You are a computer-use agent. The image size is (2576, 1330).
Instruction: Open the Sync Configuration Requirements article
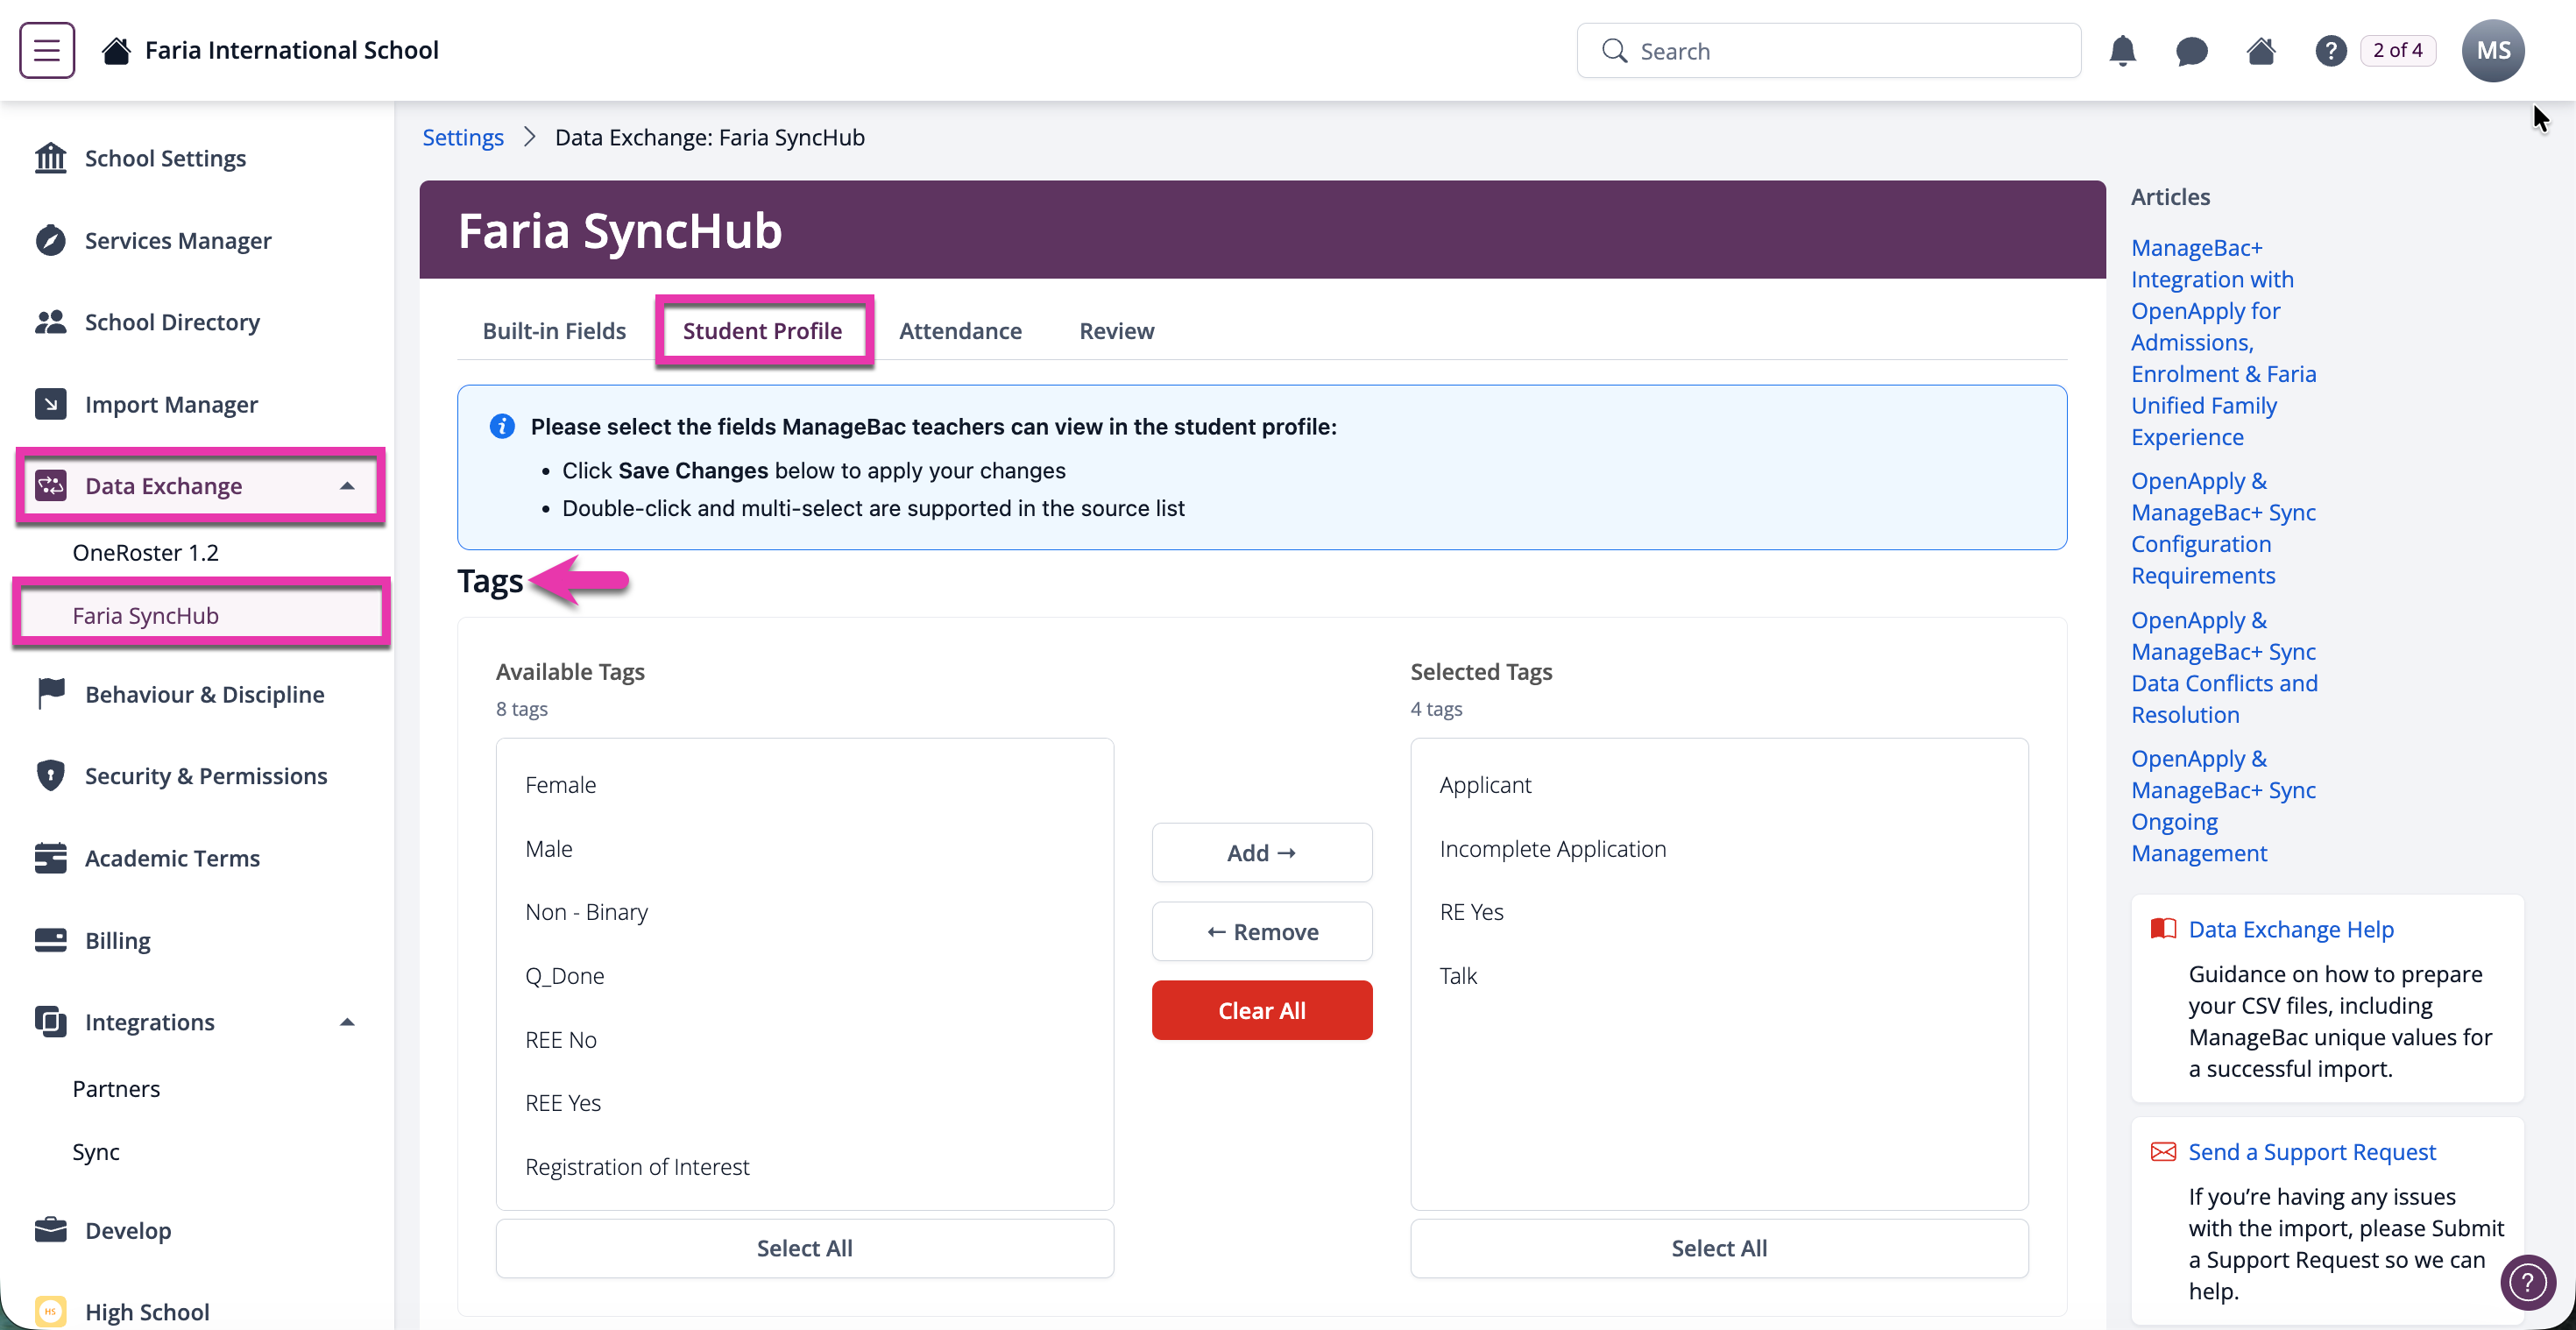[x=2223, y=528]
